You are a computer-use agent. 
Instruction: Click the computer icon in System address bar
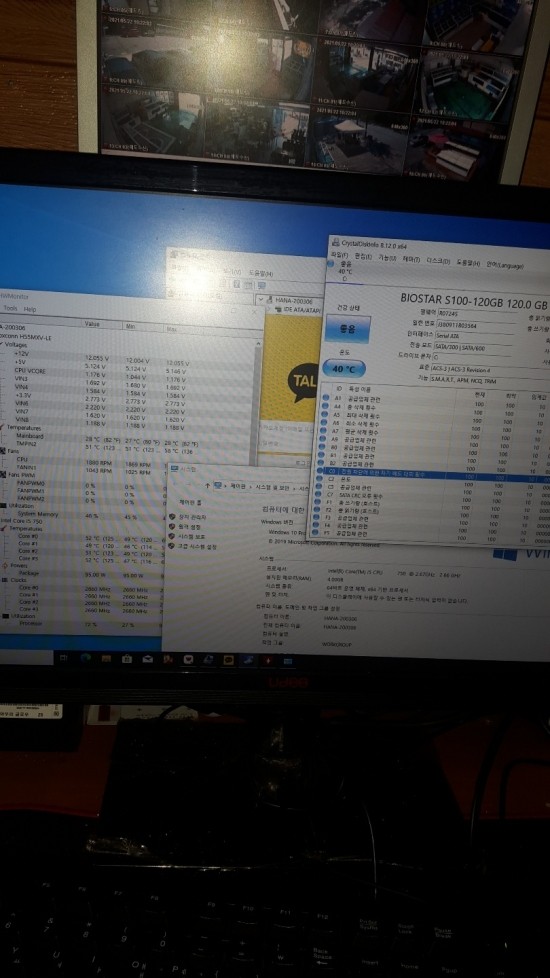click(219, 486)
